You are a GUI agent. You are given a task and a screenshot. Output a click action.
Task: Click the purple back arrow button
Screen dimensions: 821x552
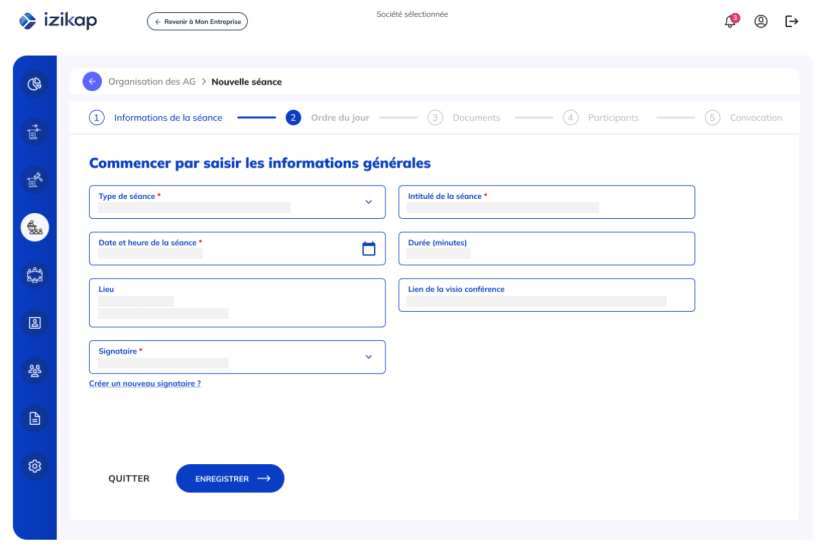pyautogui.click(x=92, y=81)
